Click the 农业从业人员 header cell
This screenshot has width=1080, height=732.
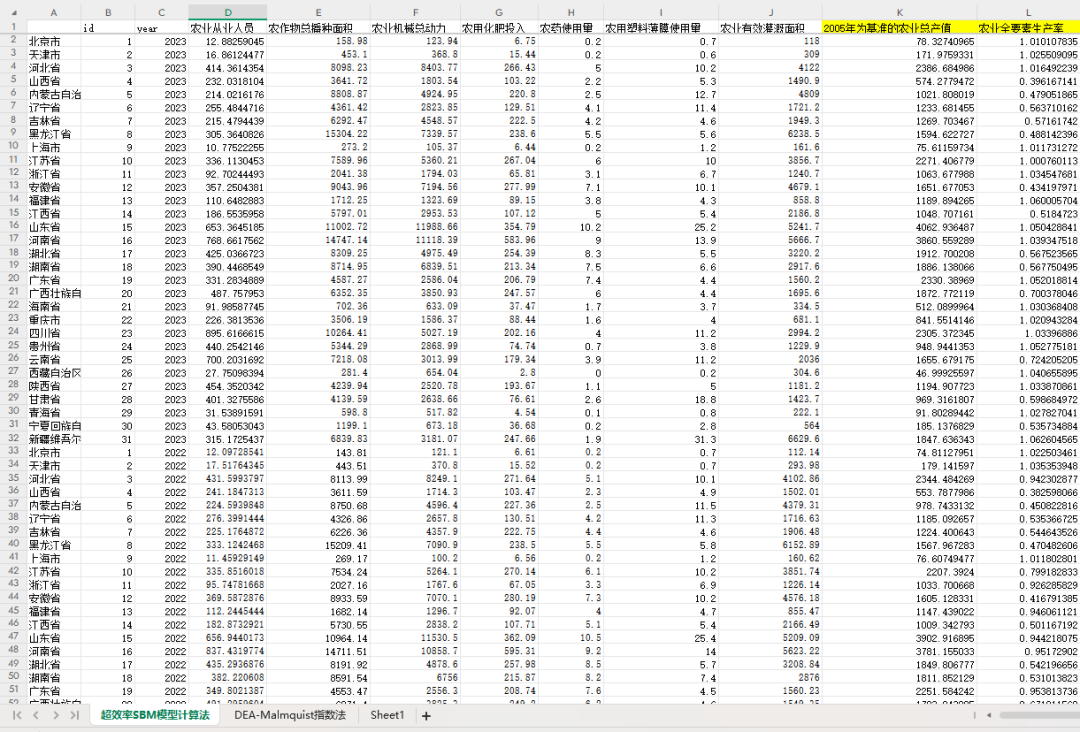pos(228,28)
